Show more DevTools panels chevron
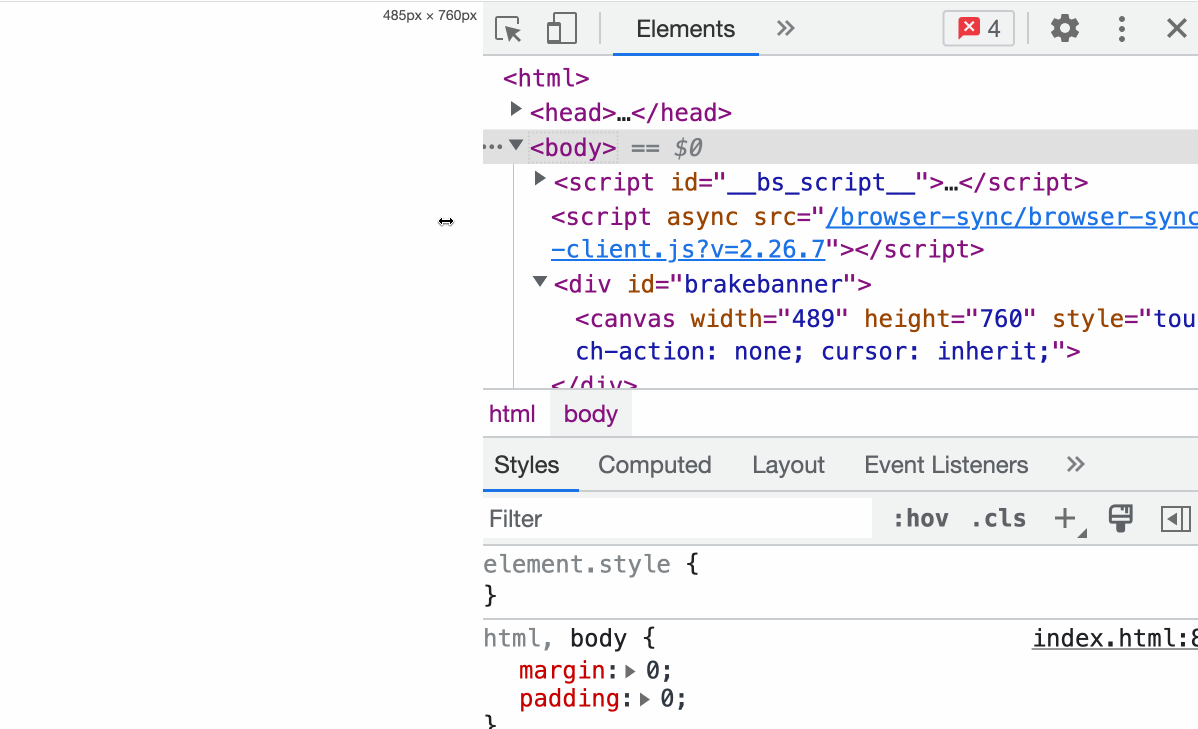The width and height of the screenshot is (1198, 729). coord(786,29)
